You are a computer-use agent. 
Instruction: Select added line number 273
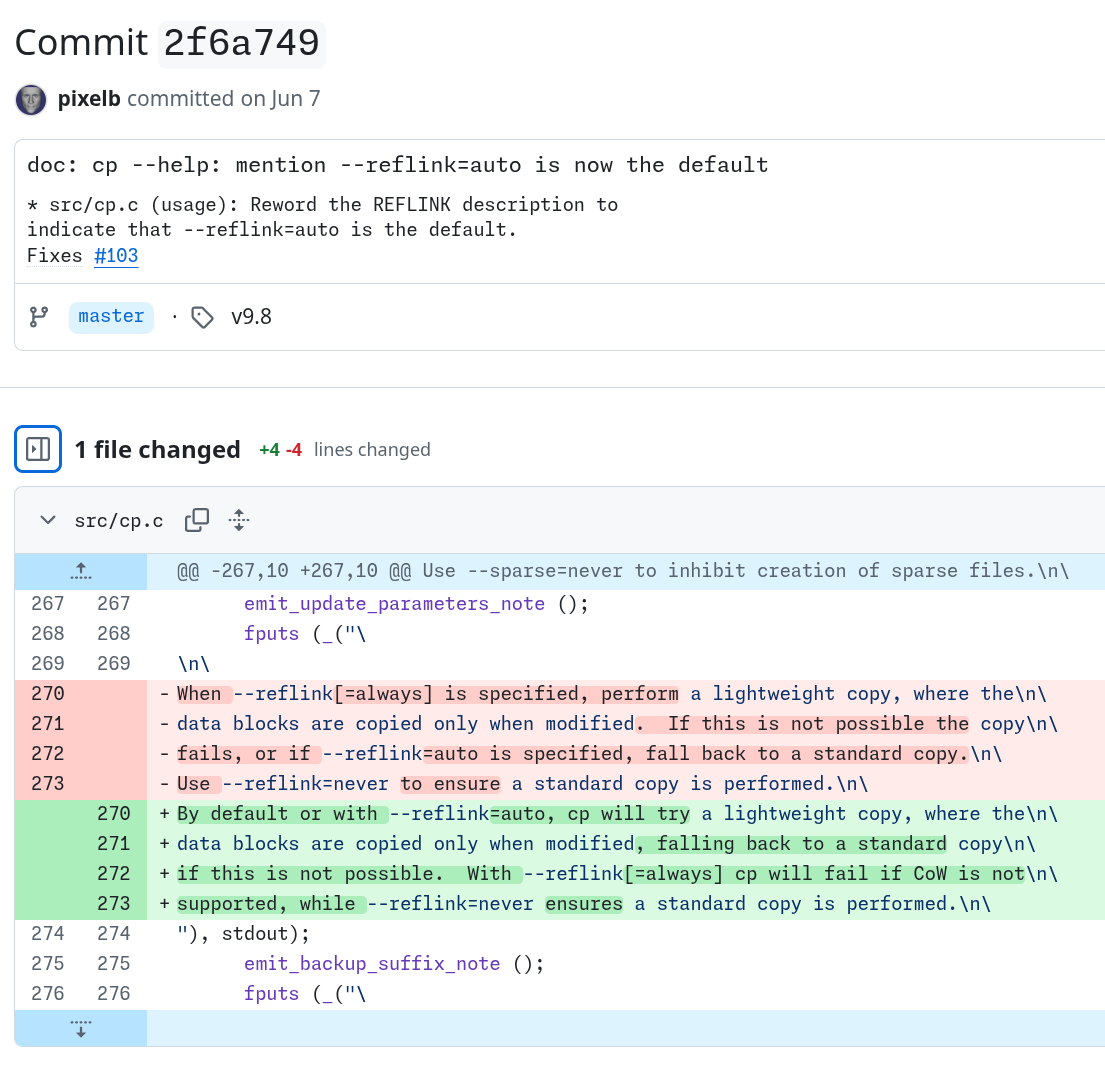[114, 904]
